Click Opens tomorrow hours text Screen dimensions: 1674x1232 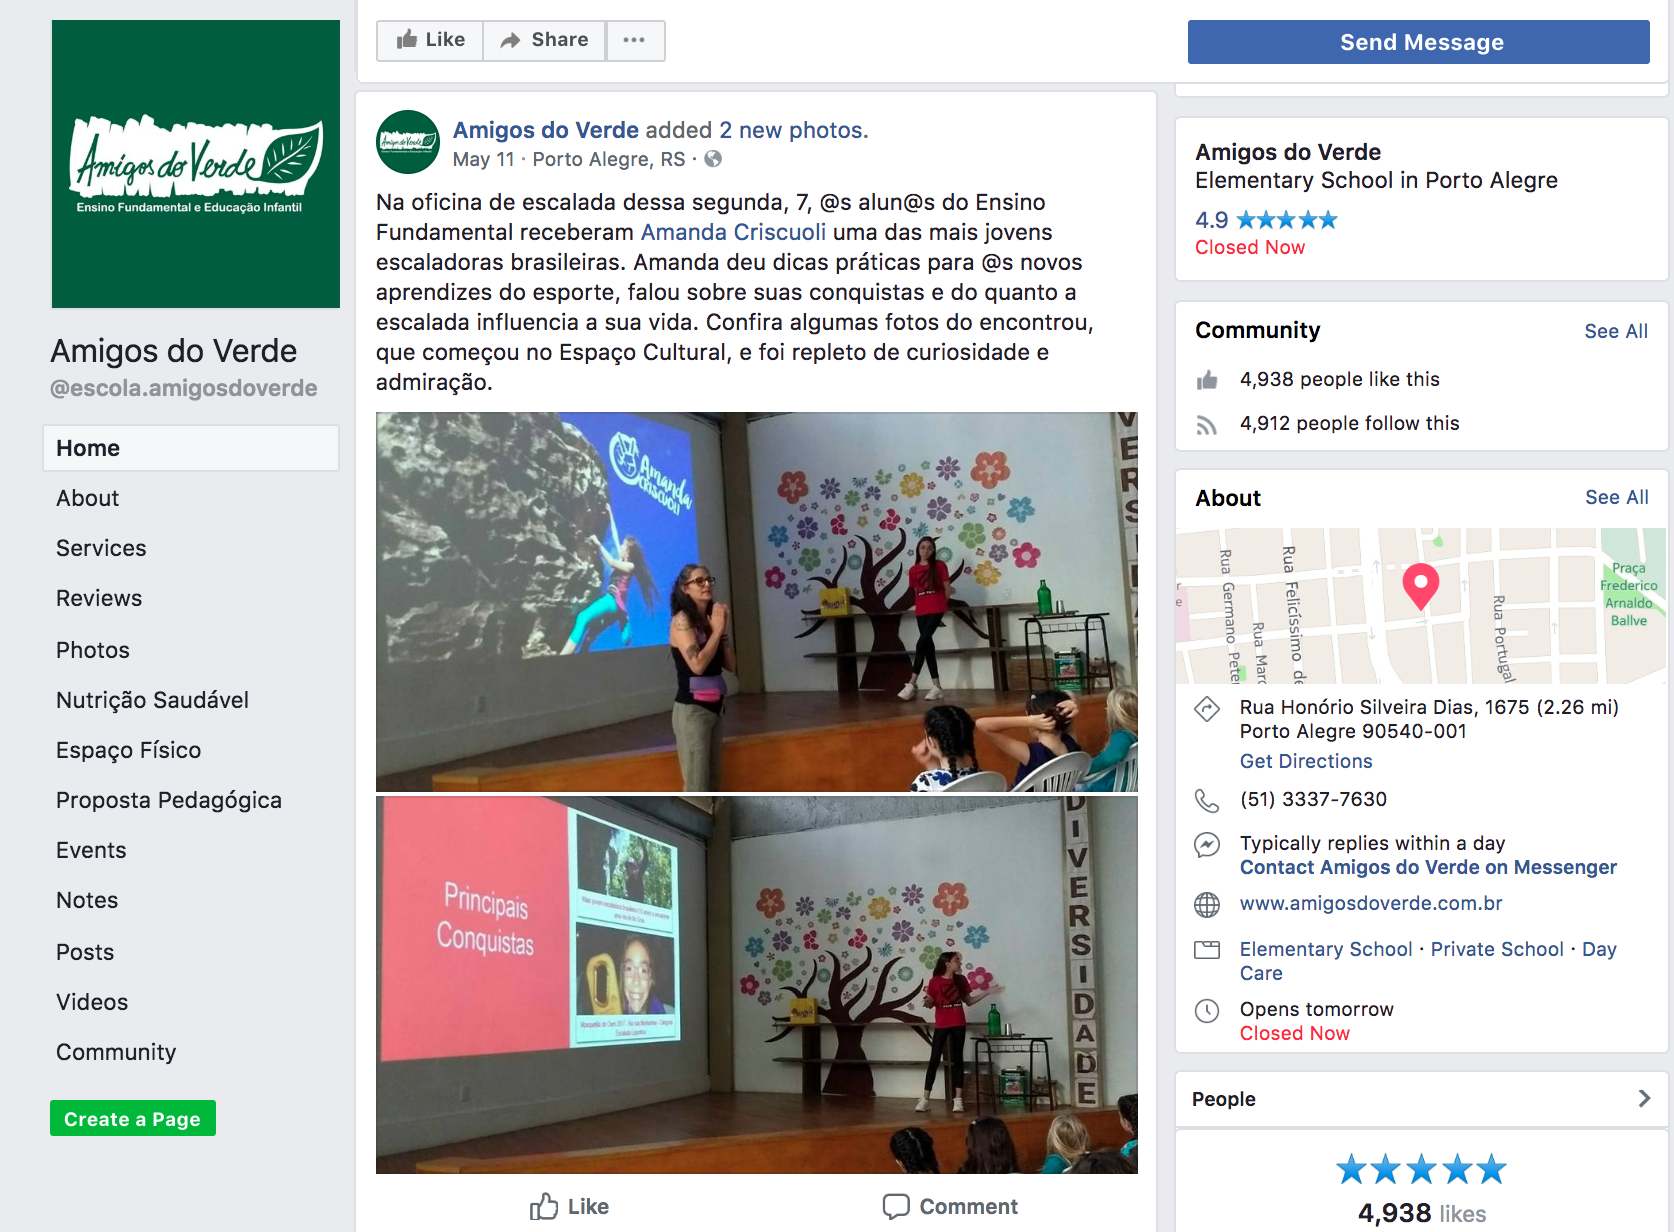coord(1316,1009)
